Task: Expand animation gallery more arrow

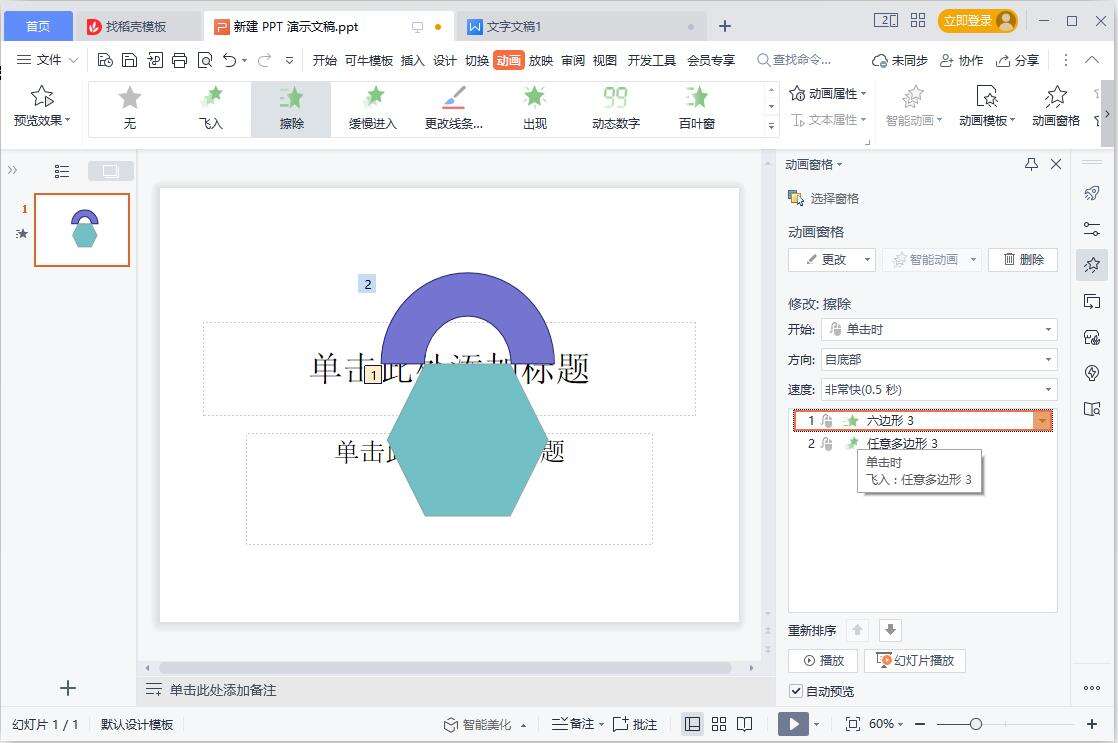Action: point(771,125)
